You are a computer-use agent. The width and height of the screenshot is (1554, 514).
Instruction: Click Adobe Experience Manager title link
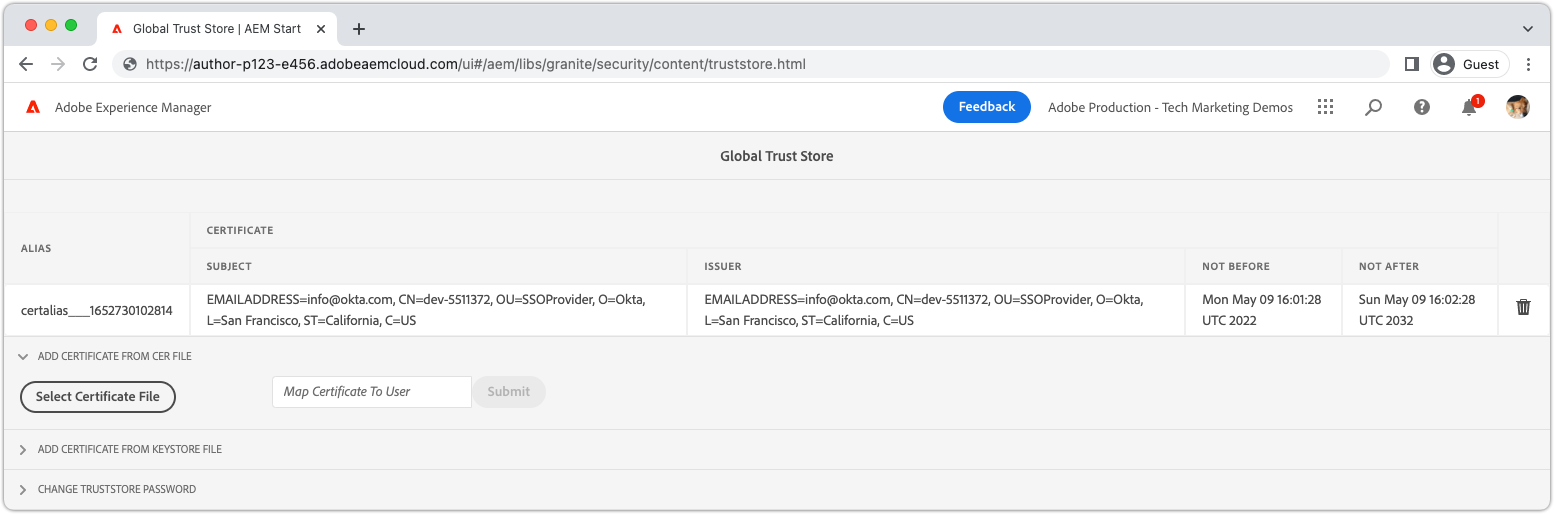(x=133, y=107)
